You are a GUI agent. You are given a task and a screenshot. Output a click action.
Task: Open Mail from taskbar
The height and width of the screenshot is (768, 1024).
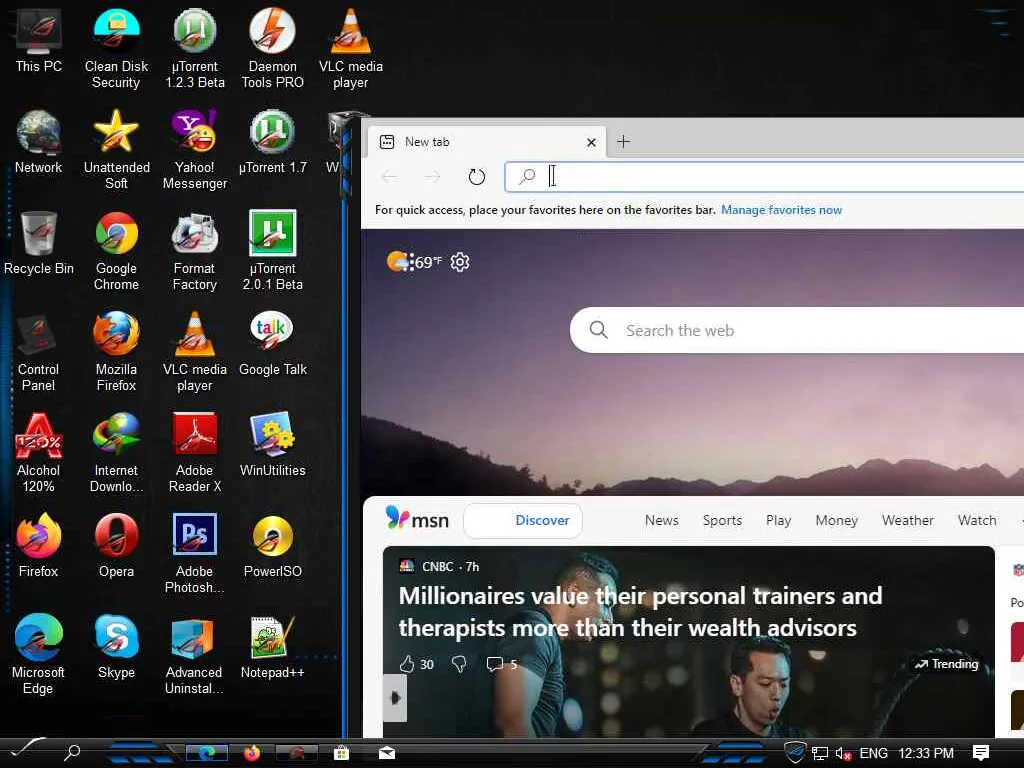[387, 753]
